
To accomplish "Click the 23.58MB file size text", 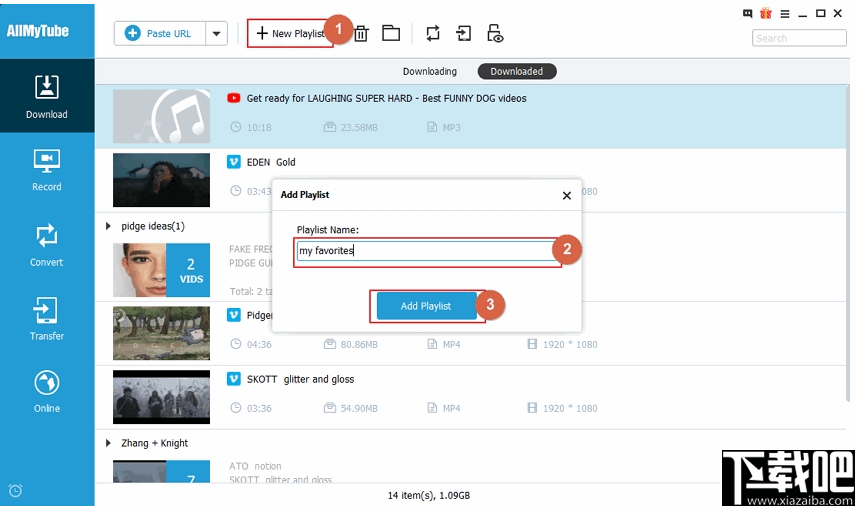I will pyautogui.click(x=359, y=127).
